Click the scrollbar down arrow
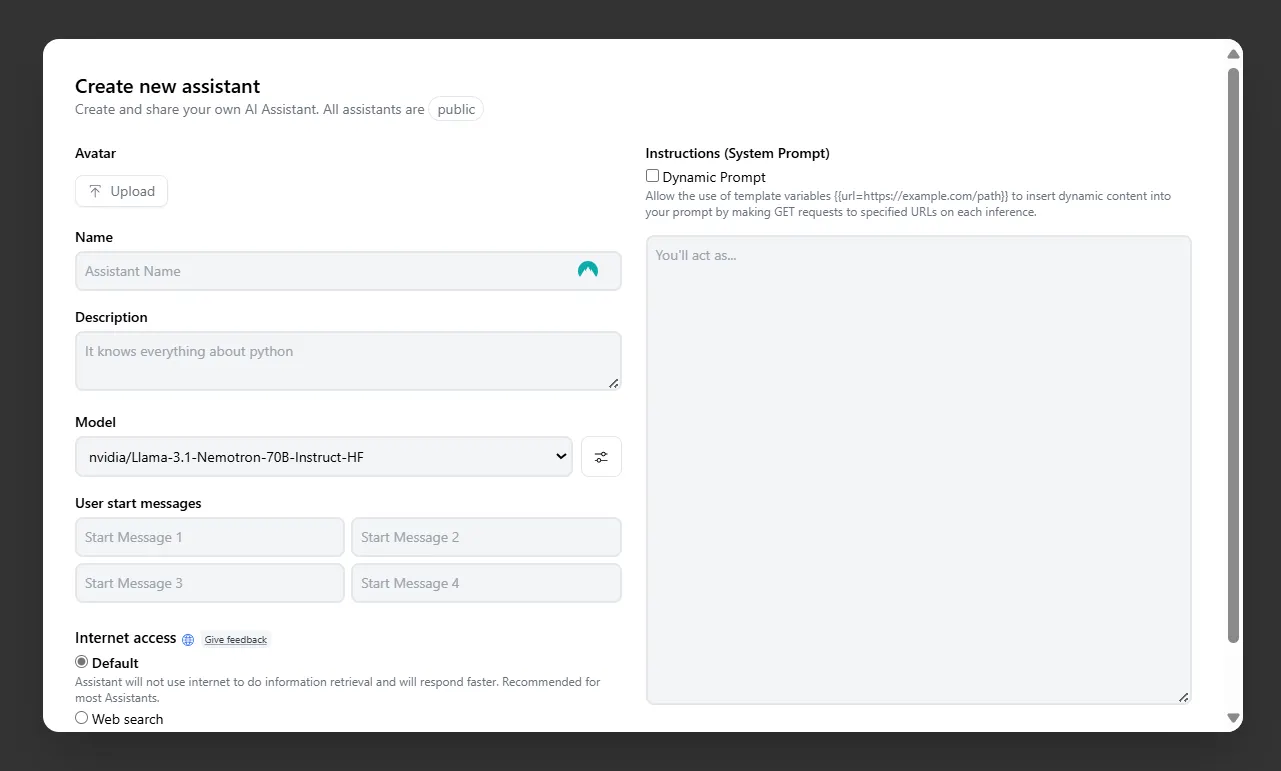Screen dimensions: 1281x771 (x=1233, y=718)
